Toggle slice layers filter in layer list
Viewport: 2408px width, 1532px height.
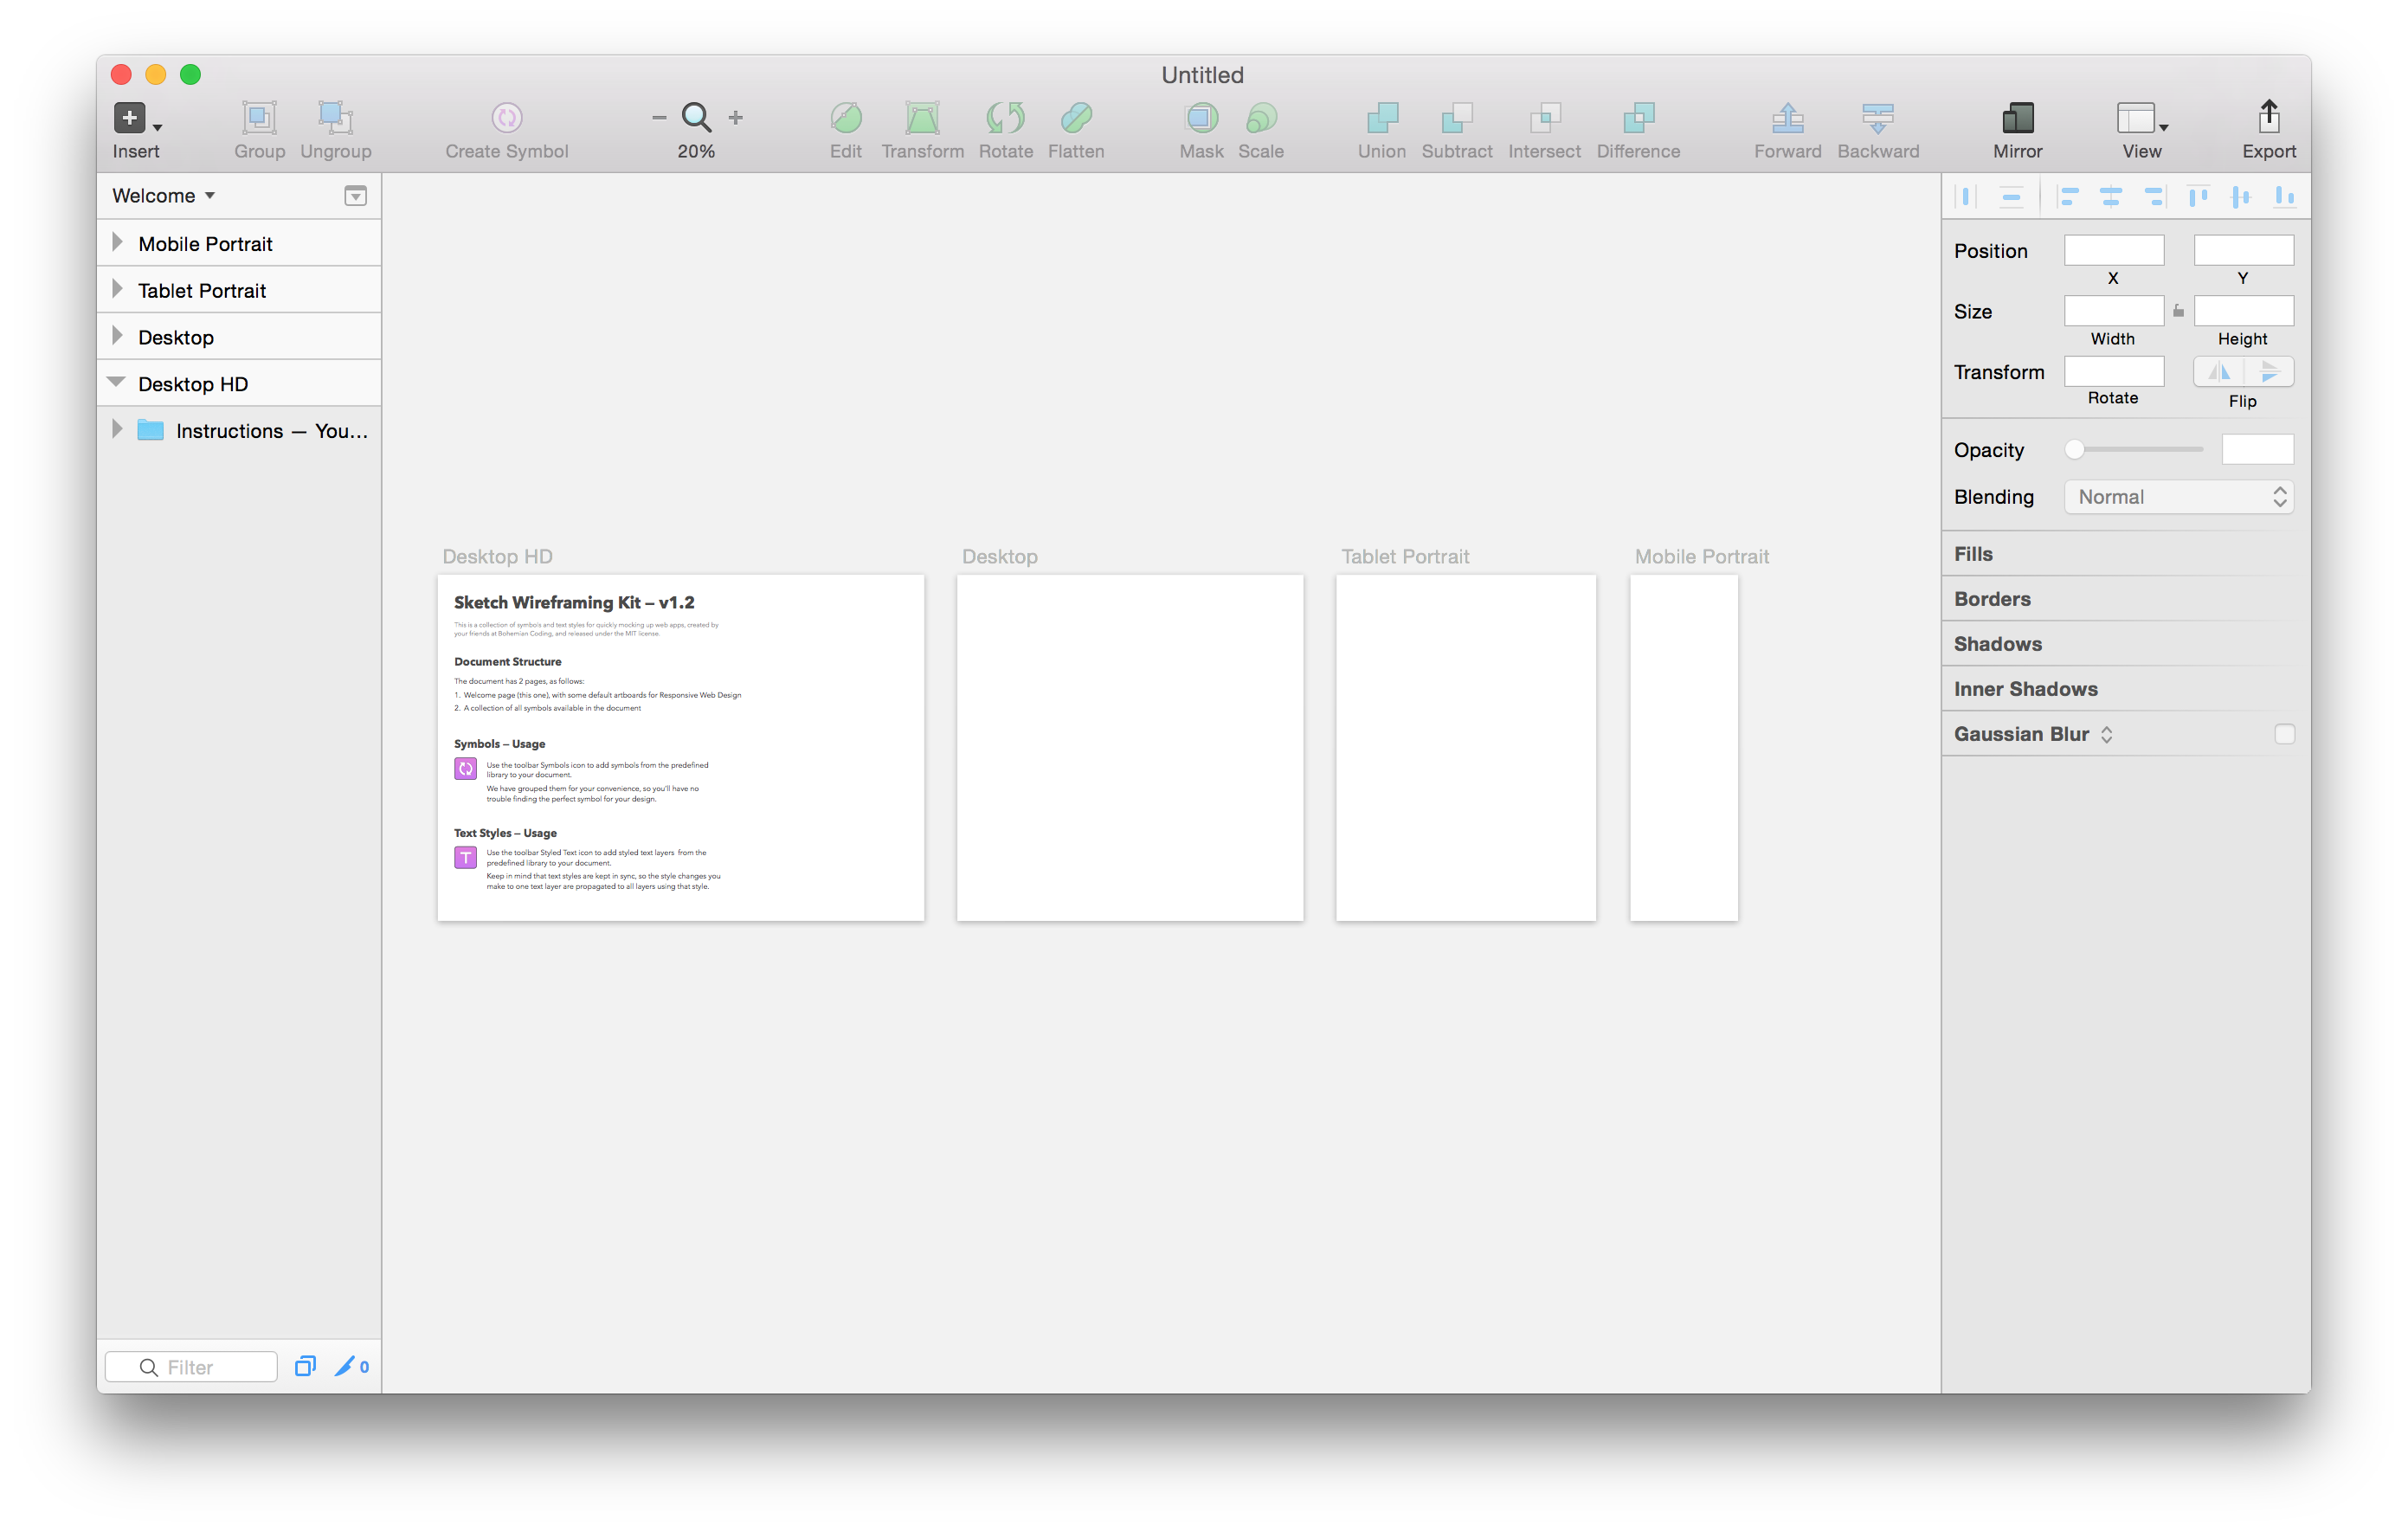[x=351, y=1366]
